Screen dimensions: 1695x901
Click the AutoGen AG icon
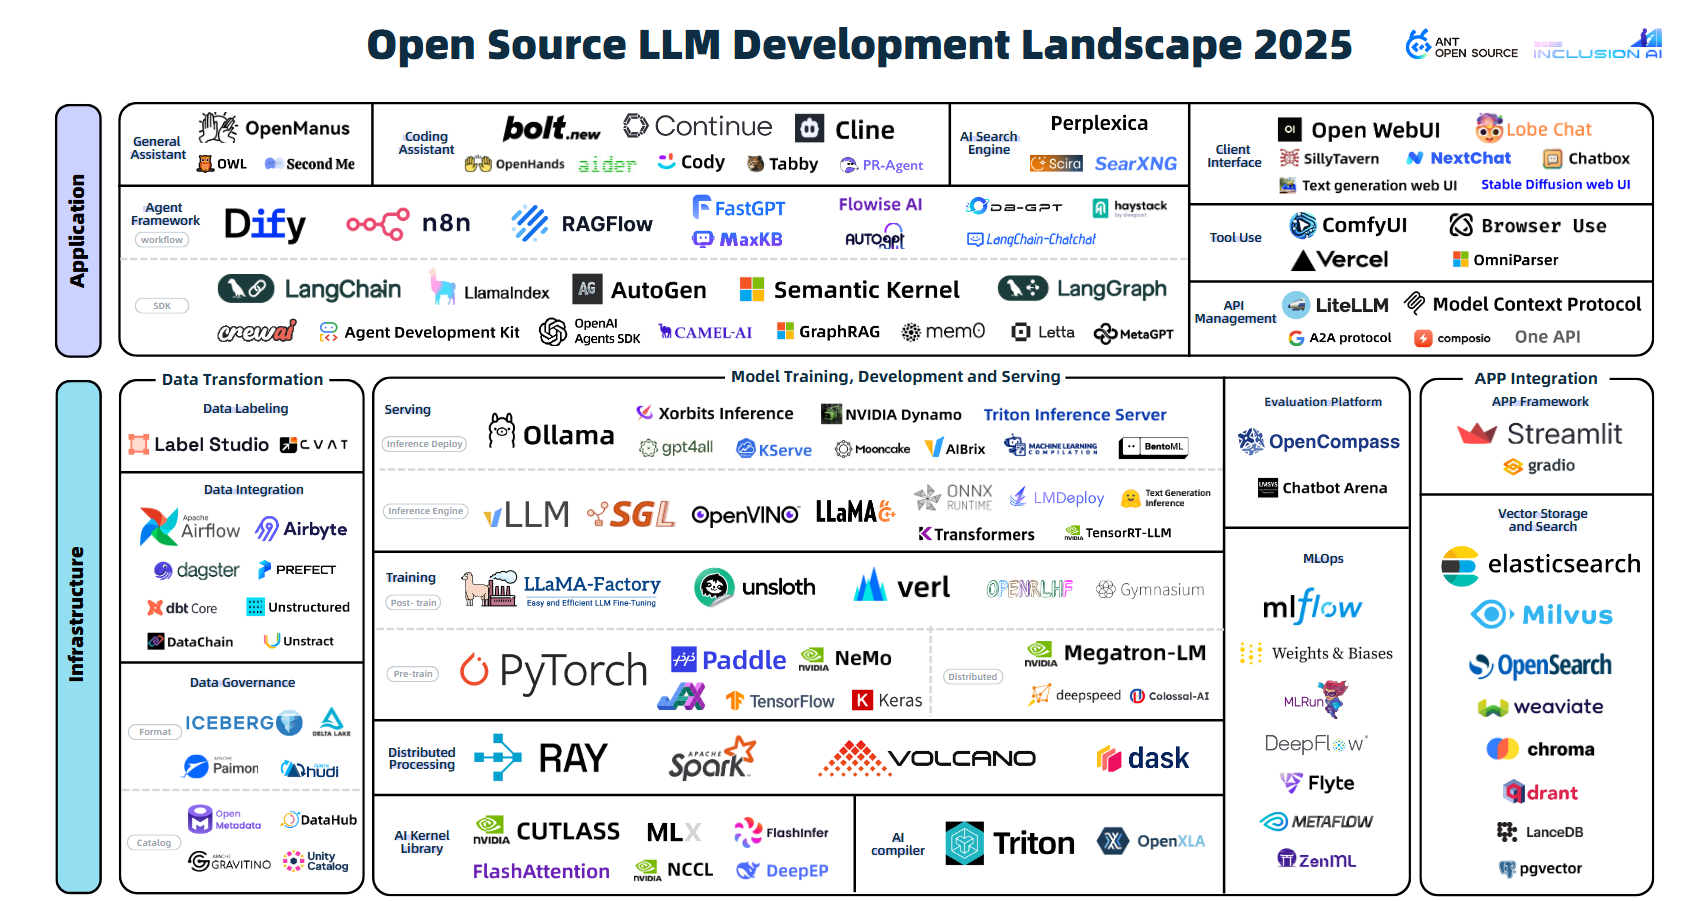coord(587,289)
